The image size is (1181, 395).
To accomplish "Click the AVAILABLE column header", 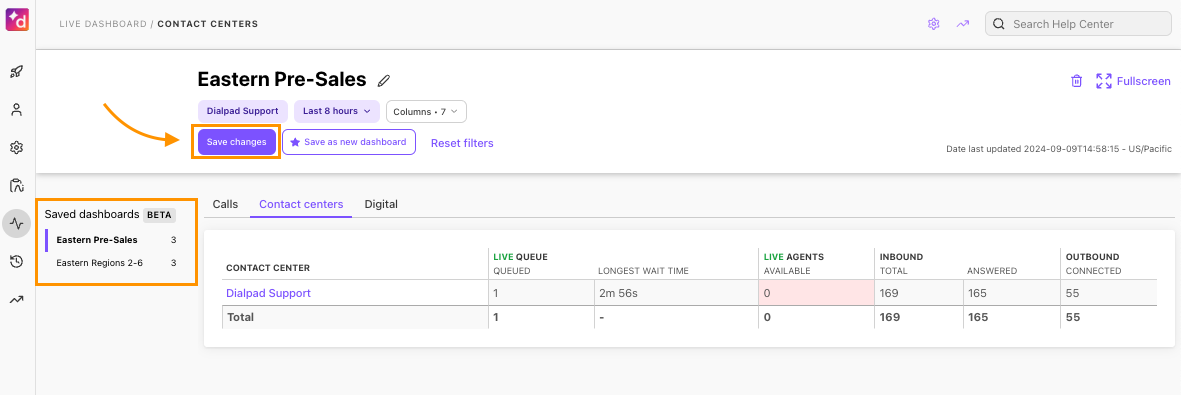I will pyautogui.click(x=786, y=270).
